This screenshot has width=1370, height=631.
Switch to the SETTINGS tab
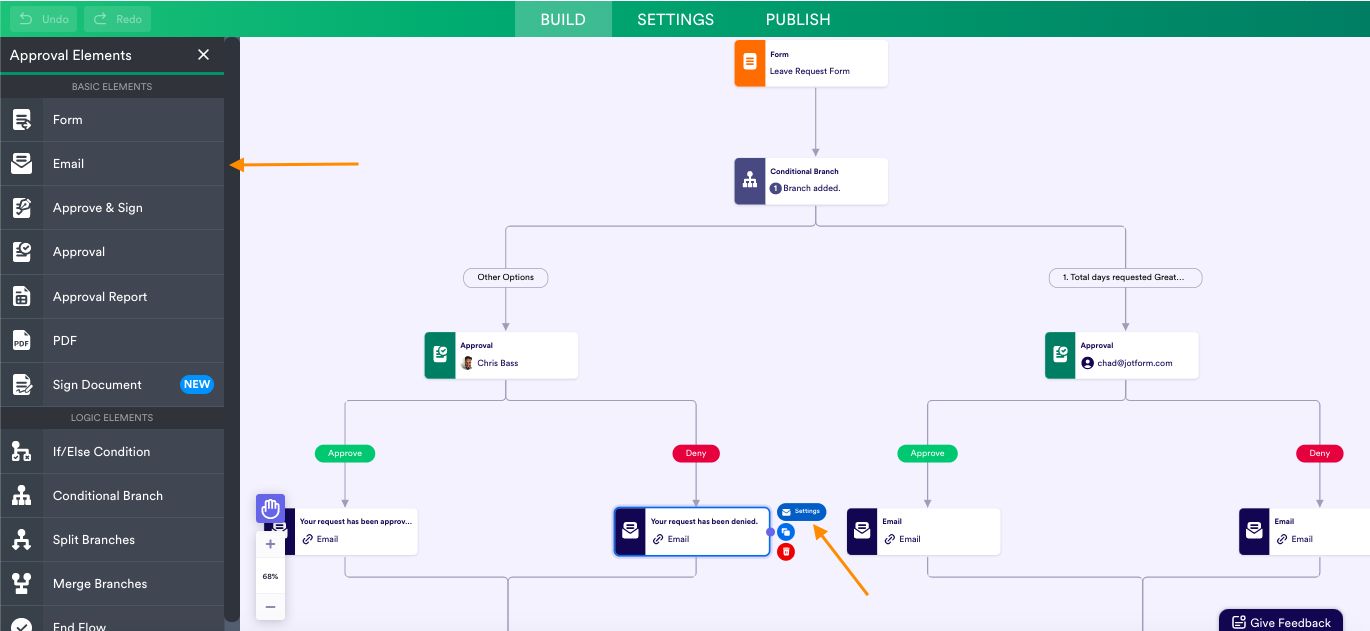[x=676, y=19]
